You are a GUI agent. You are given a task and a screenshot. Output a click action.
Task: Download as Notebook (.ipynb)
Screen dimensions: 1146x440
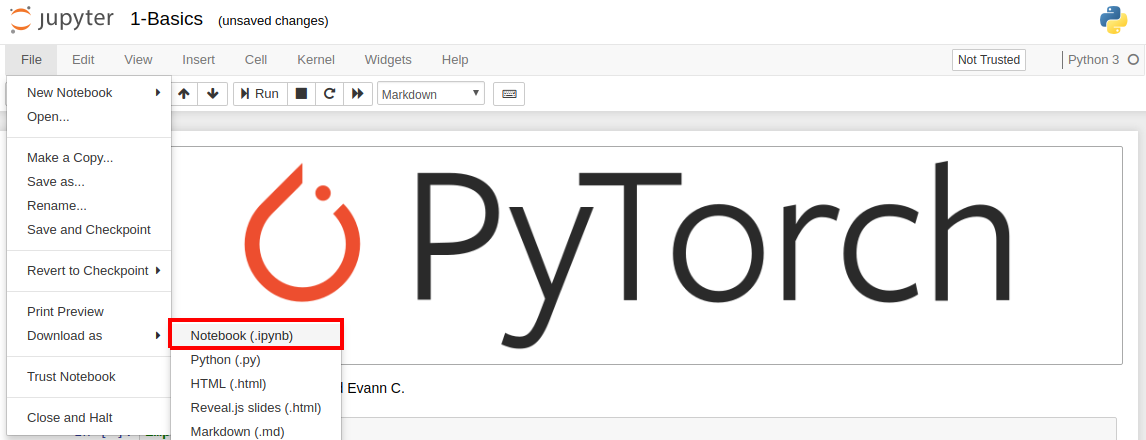[256, 335]
